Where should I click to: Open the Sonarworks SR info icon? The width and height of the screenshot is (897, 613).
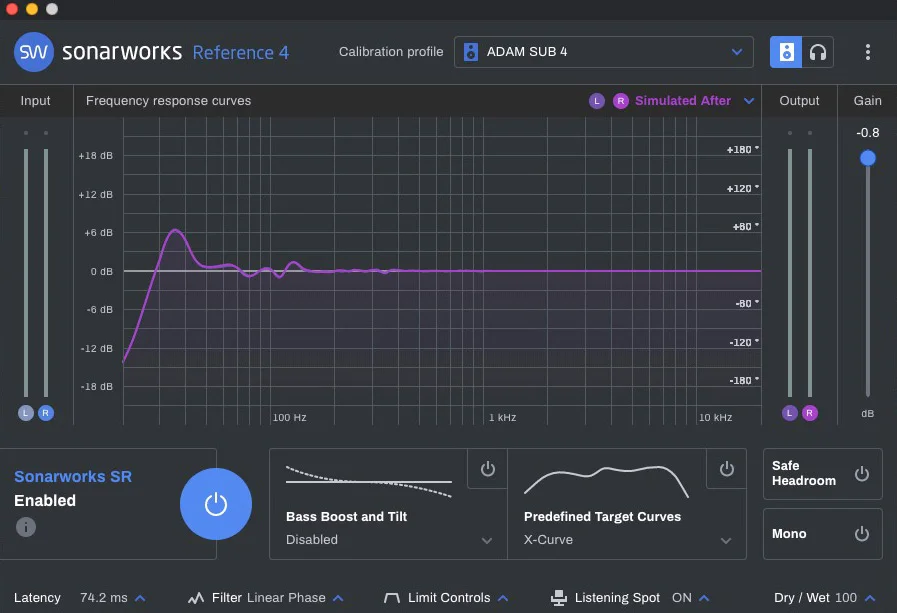tap(26, 527)
